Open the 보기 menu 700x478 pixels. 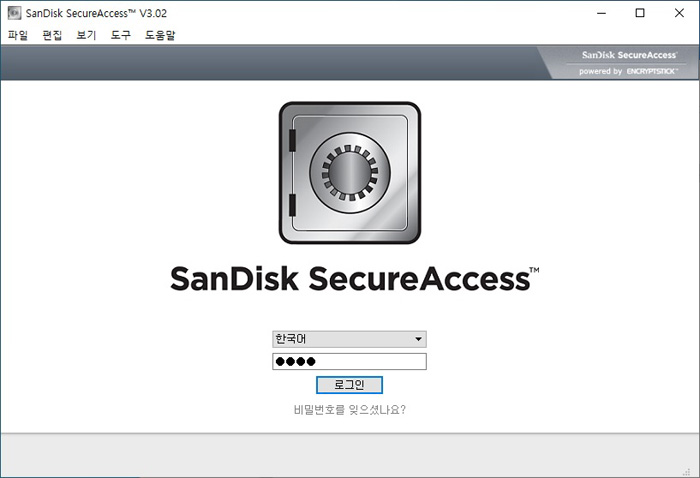click(86, 35)
